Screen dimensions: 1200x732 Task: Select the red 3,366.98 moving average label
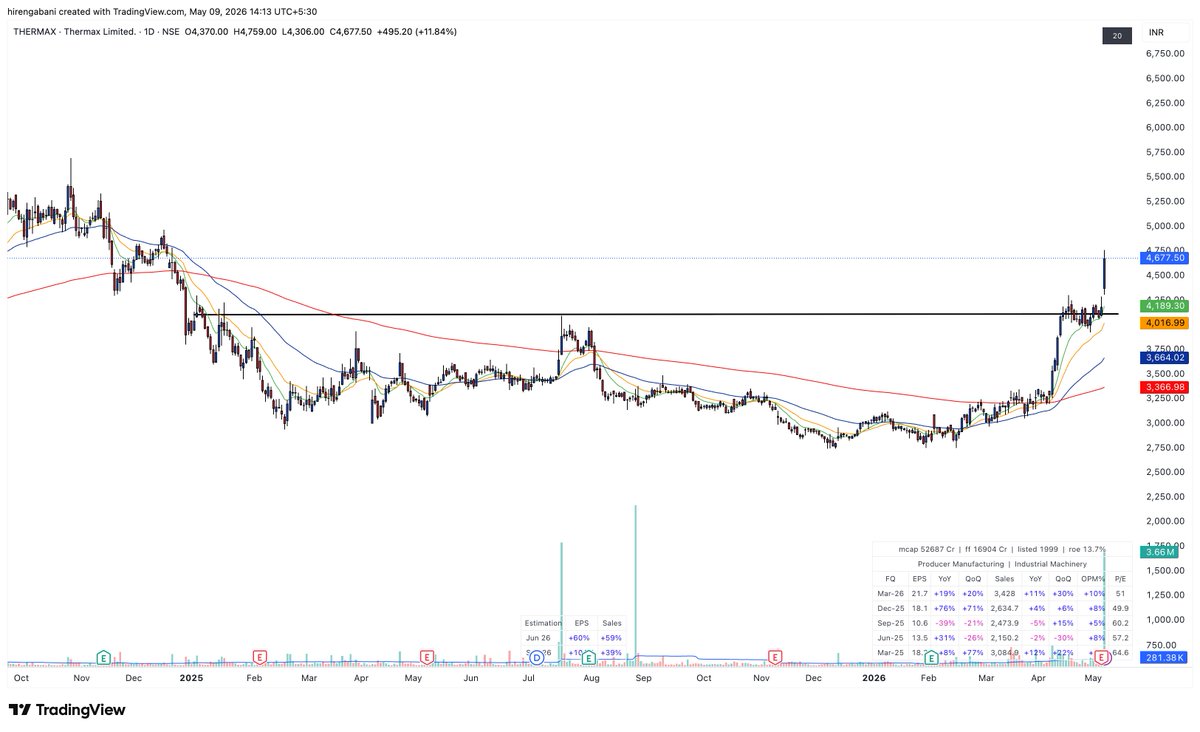coord(1165,386)
